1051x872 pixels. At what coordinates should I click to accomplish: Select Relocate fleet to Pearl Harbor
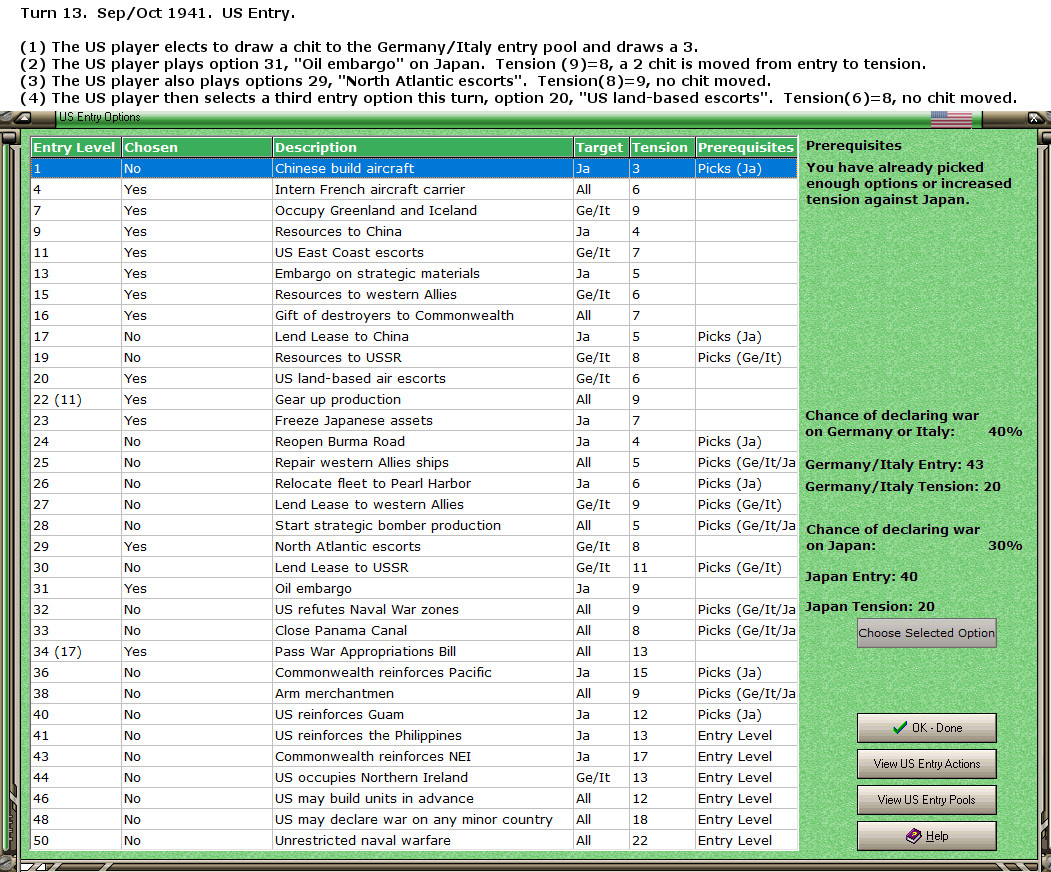click(x=414, y=483)
